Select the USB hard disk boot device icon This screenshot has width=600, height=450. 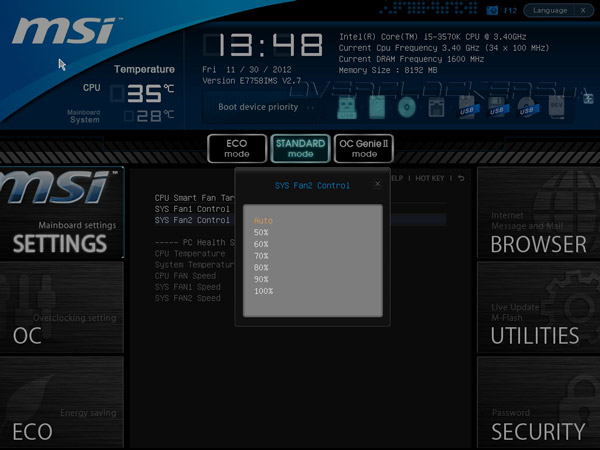466,108
